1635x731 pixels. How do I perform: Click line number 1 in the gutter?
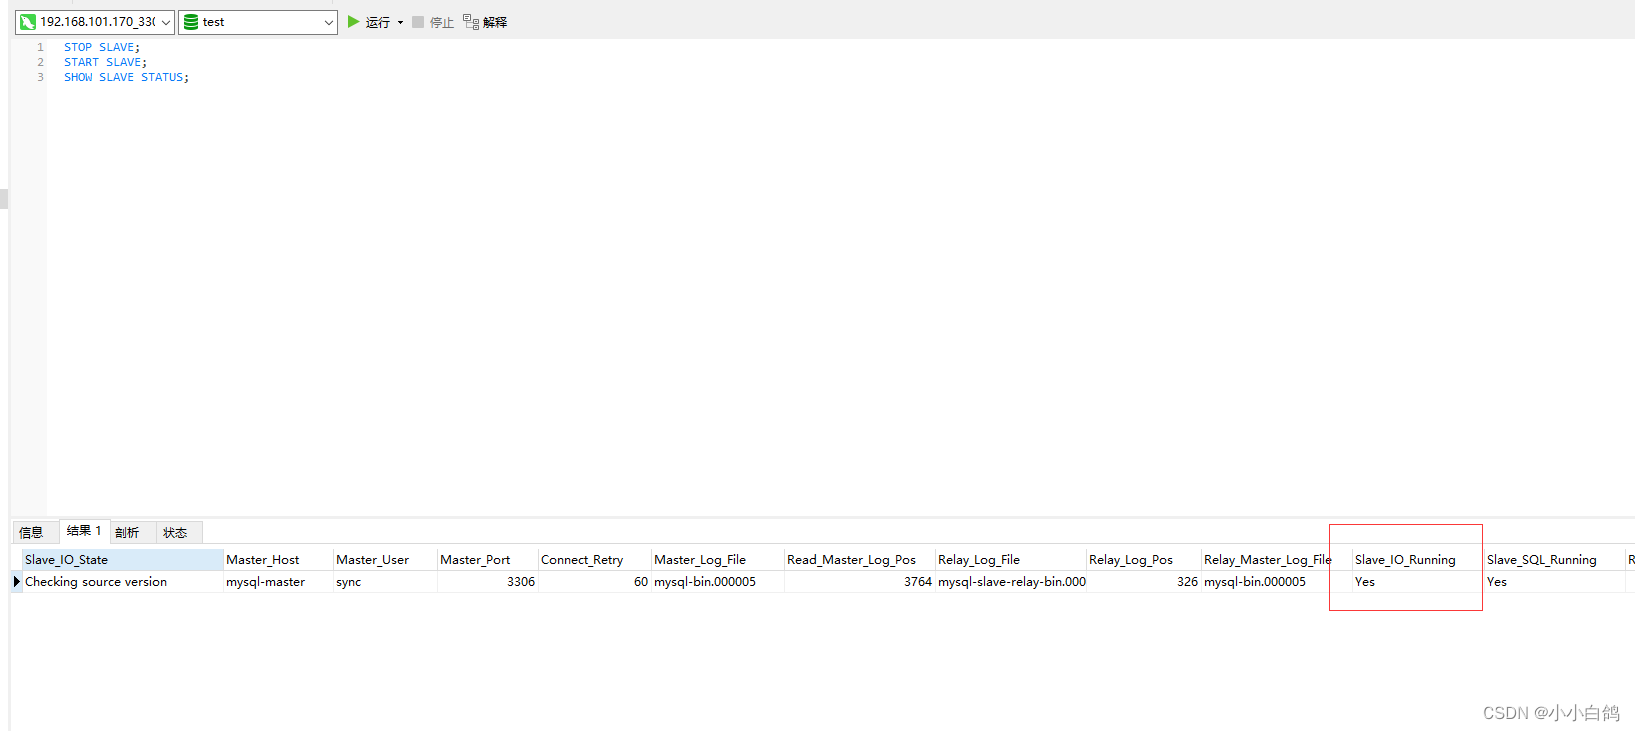pos(41,47)
